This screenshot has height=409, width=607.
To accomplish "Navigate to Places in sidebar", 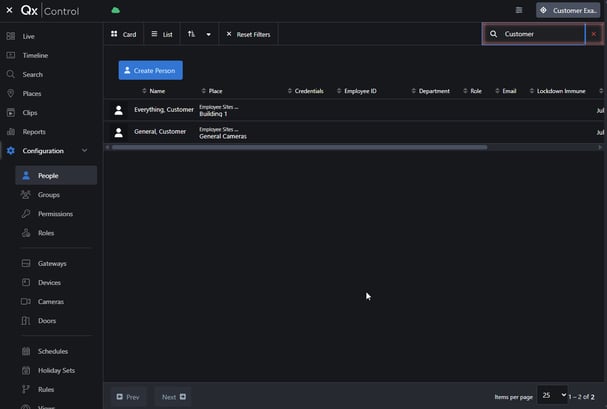I will tap(32, 94).
